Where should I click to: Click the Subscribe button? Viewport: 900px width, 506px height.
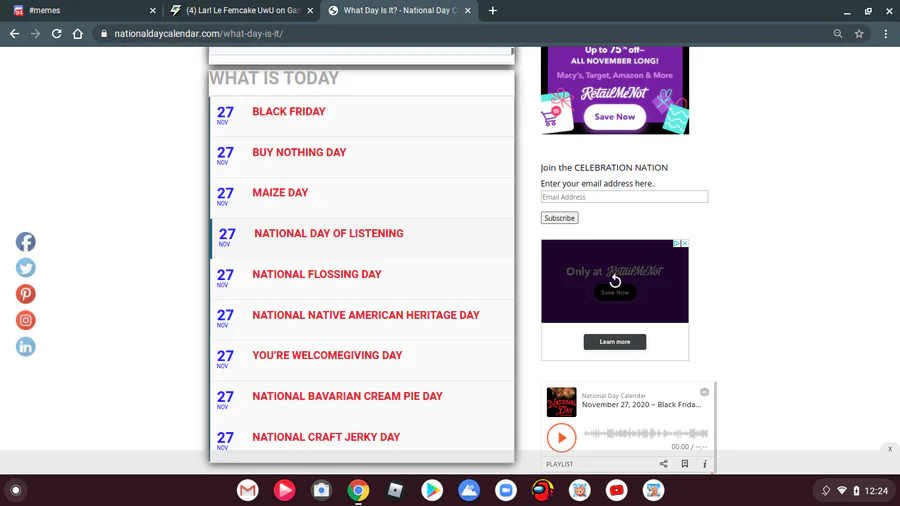[x=559, y=218]
